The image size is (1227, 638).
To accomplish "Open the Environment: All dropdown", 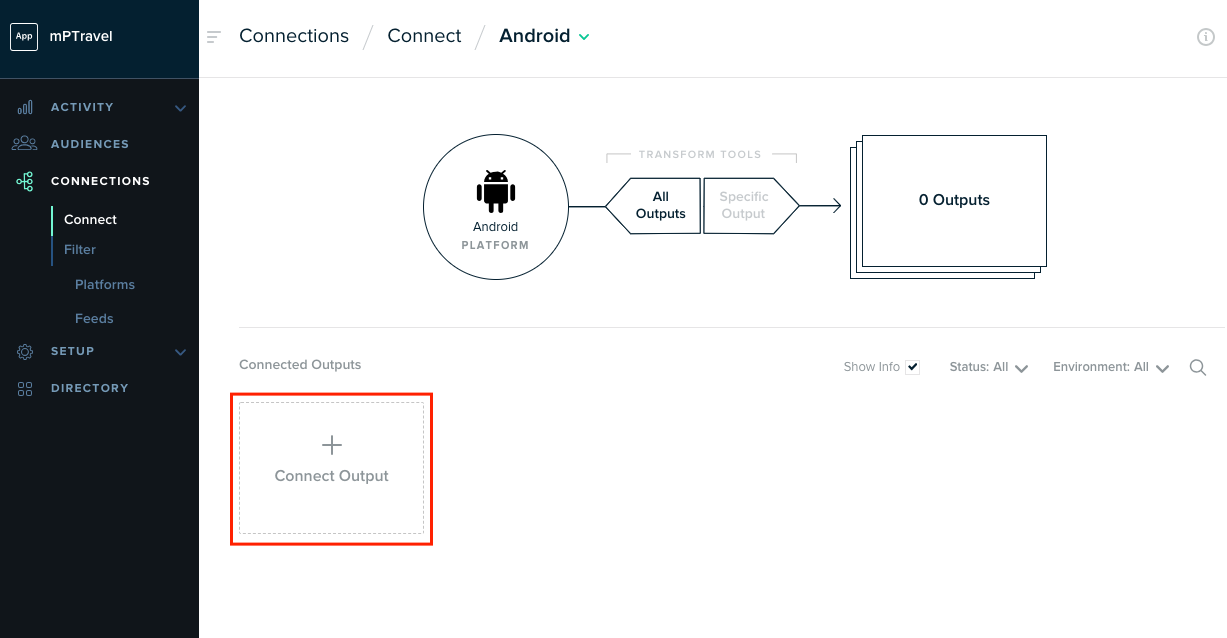I will tap(1110, 368).
